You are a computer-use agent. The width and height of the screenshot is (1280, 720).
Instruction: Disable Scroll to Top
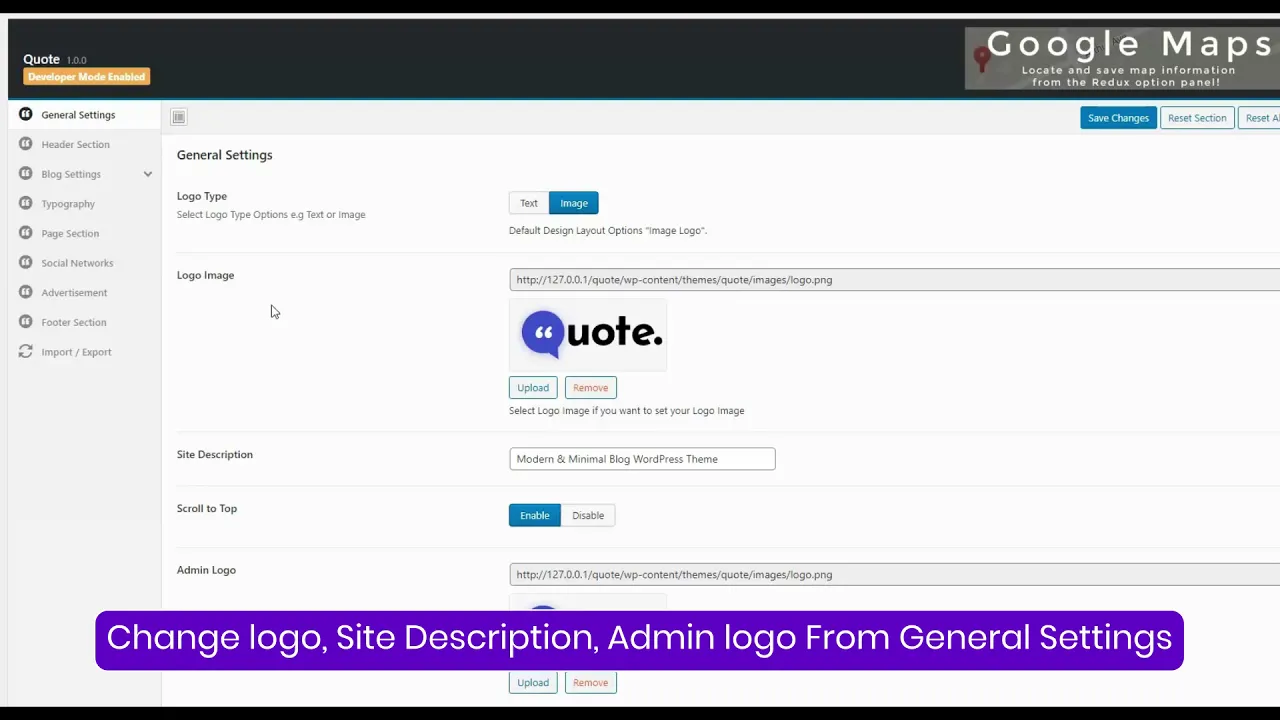[588, 515]
